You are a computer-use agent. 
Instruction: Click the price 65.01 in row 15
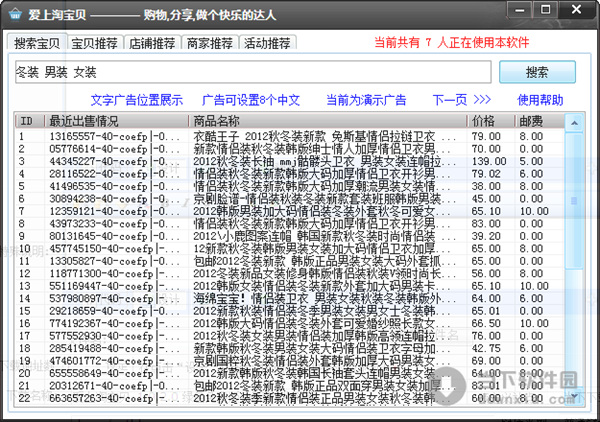pos(486,311)
